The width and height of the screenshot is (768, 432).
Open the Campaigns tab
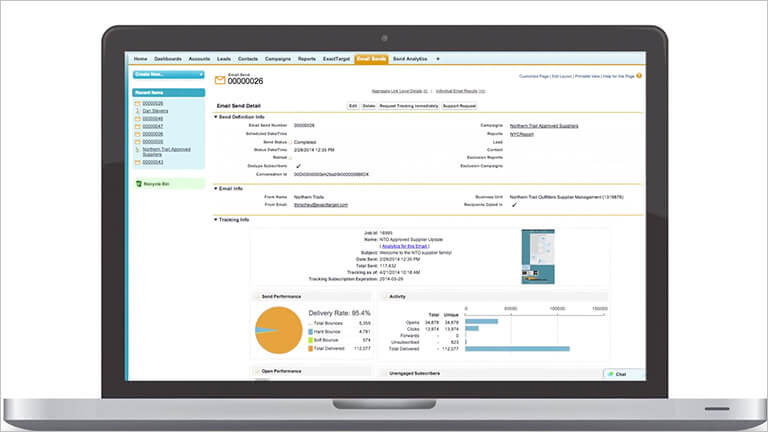[278, 59]
